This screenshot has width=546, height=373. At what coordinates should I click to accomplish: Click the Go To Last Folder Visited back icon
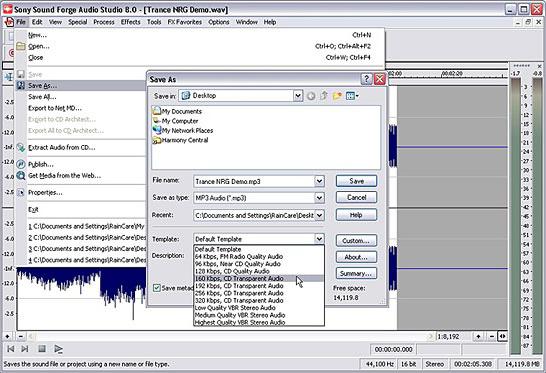tap(311, 96)
